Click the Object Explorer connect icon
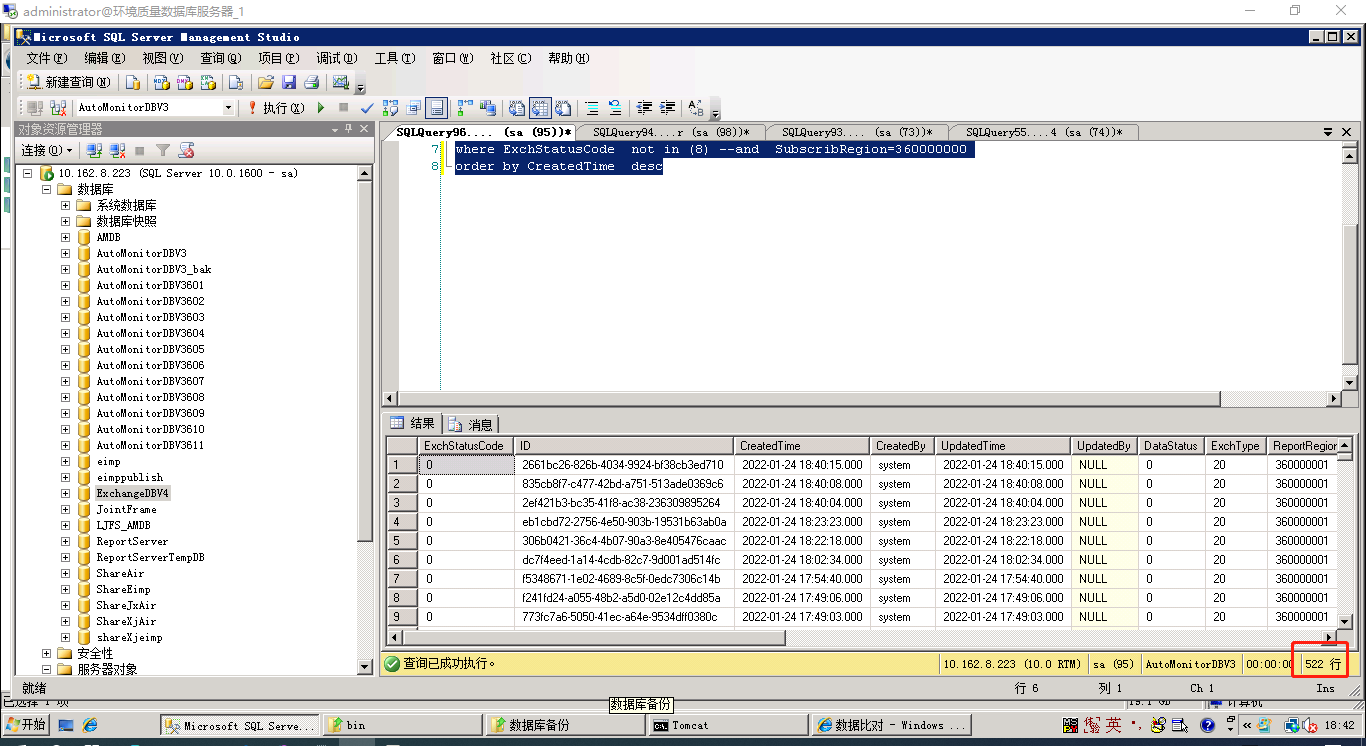The height and width of the screenshot is (746, 1366). point(94,150)
